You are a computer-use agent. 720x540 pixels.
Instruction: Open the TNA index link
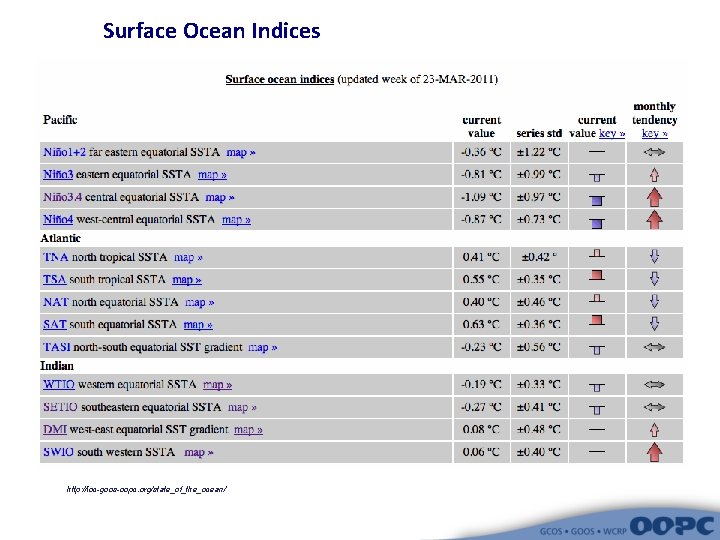pyautogui.click(x=56, y=257)
